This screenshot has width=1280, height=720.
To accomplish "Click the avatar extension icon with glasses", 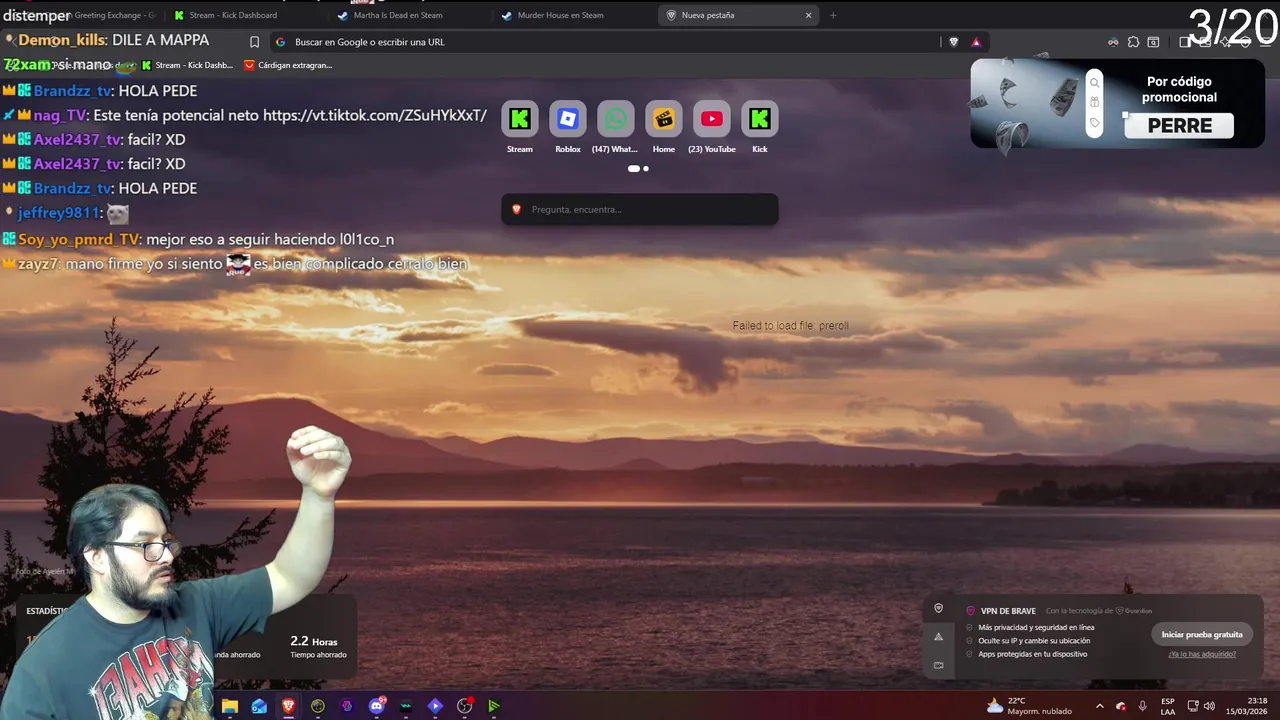I will point(1113,42).
